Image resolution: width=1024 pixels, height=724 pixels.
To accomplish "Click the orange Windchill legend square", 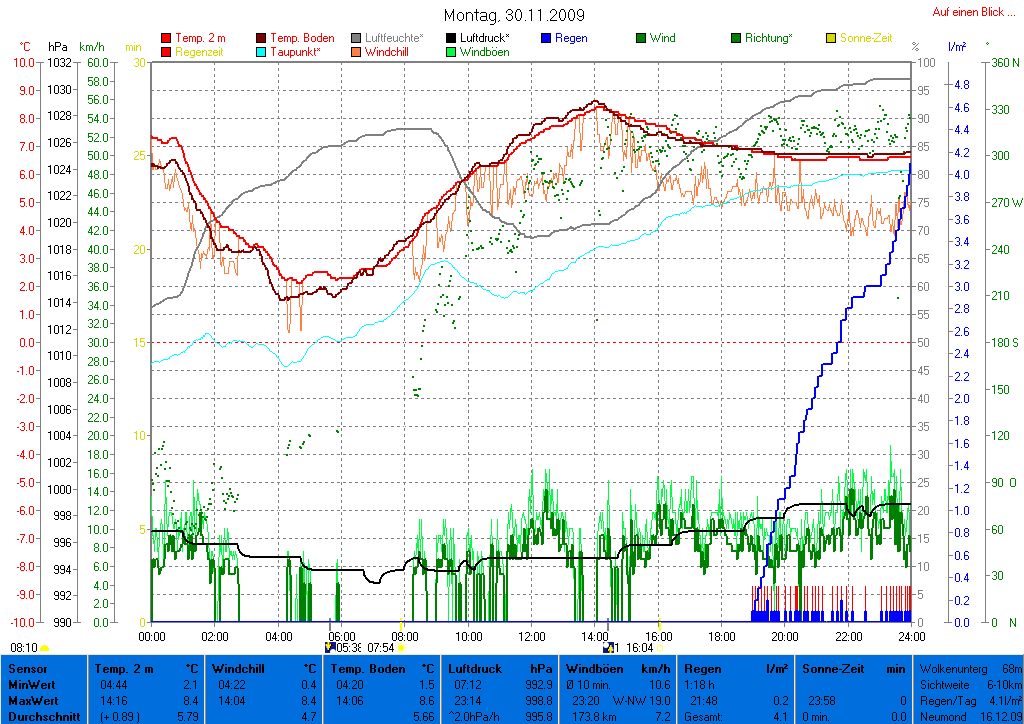I will pyautogui.click(x=356, y=52).
